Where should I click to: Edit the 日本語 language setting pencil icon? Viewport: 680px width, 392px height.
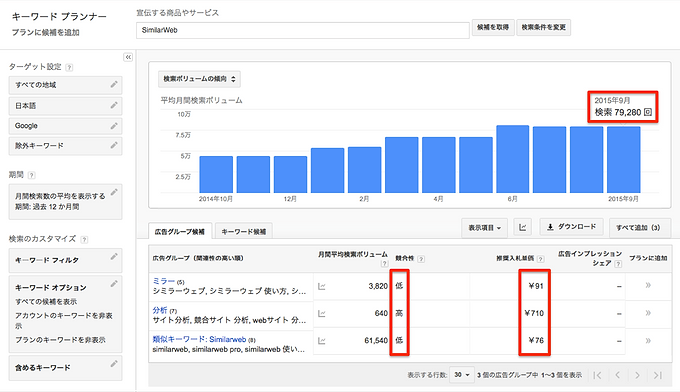(114, 105)
